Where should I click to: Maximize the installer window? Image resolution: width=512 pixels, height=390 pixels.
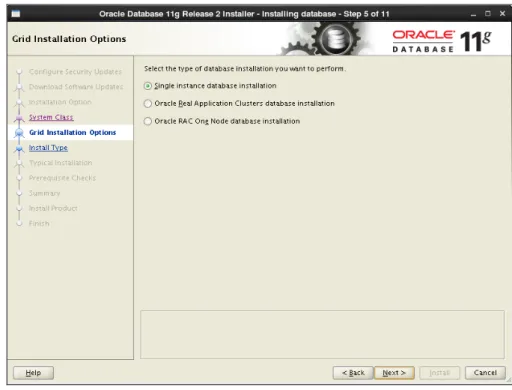[x=488, y=14]
